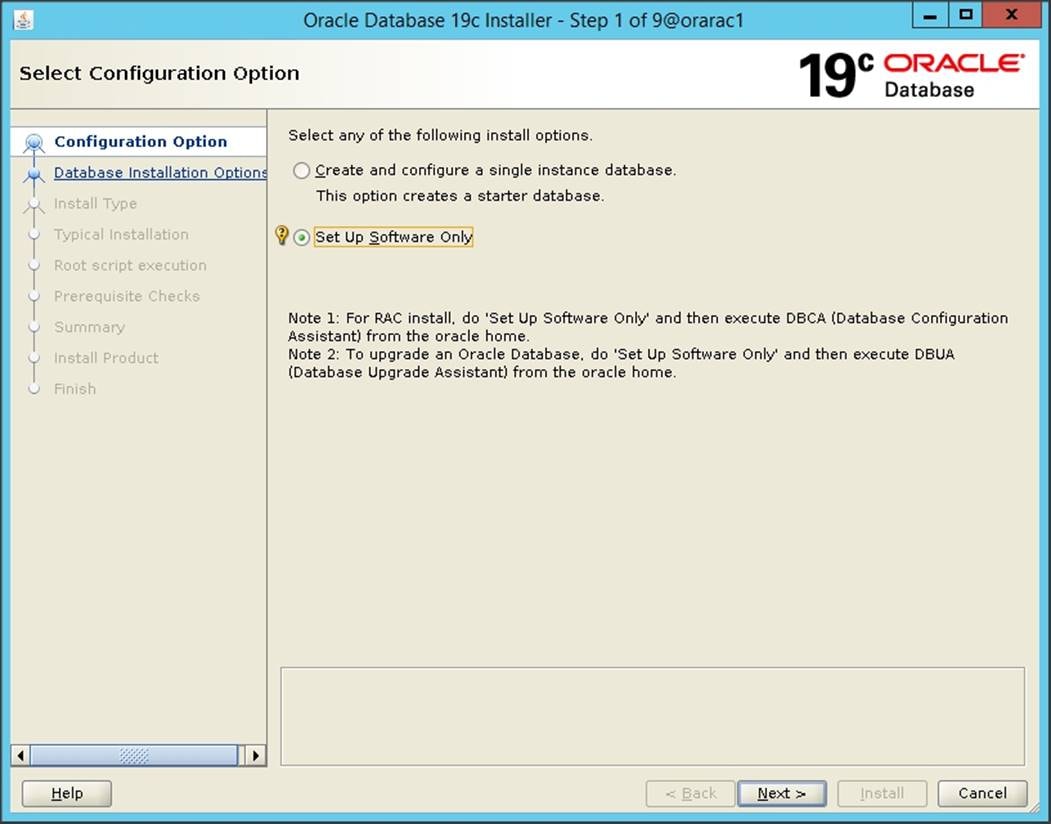The image size is (1051, 824).
Task: Click the Configuration Option step bullet icon
Action: tap(34, 142)
